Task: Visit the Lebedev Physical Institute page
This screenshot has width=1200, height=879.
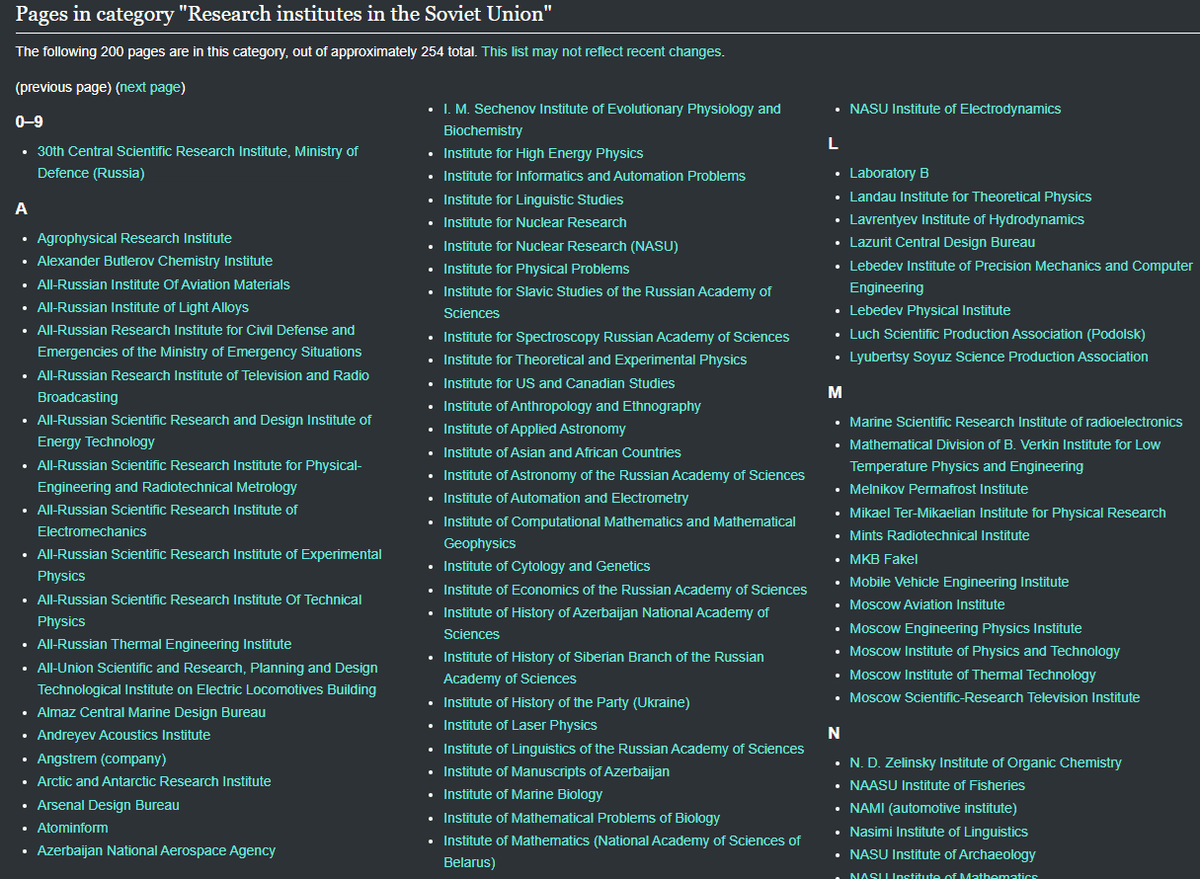Action: point(930,310)
